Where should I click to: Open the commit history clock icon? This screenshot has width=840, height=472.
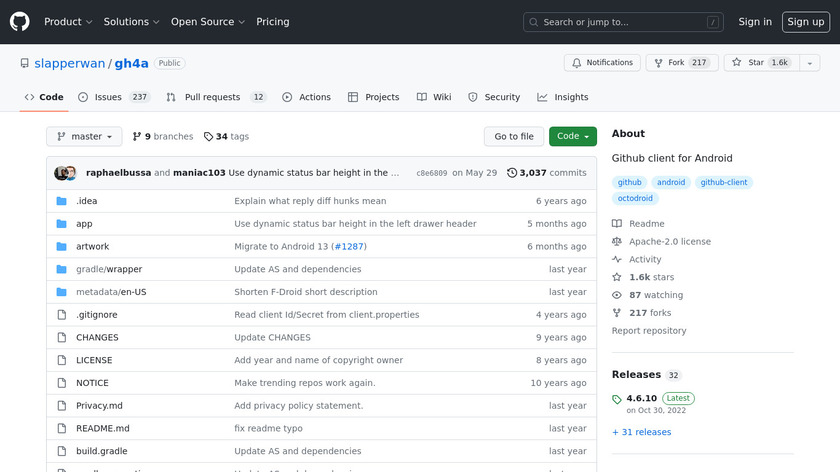pyautogui.click(x=512, y=173)
